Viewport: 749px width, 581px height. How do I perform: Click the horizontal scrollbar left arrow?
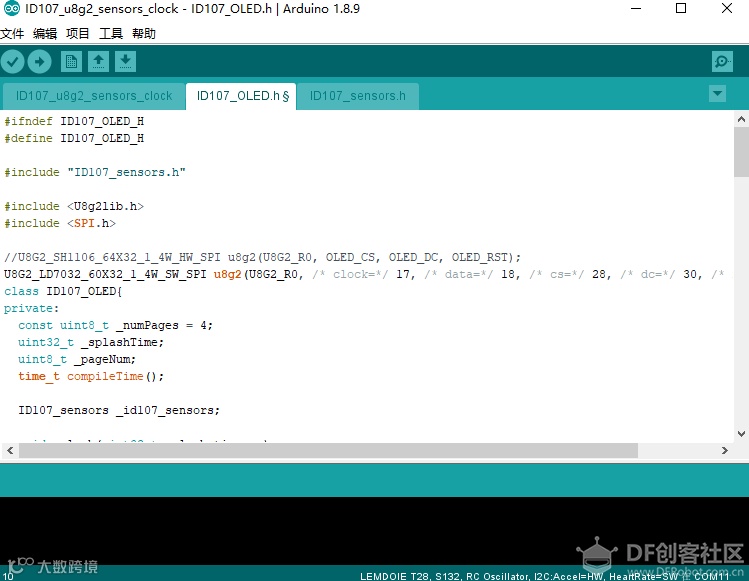pos(10,450)
